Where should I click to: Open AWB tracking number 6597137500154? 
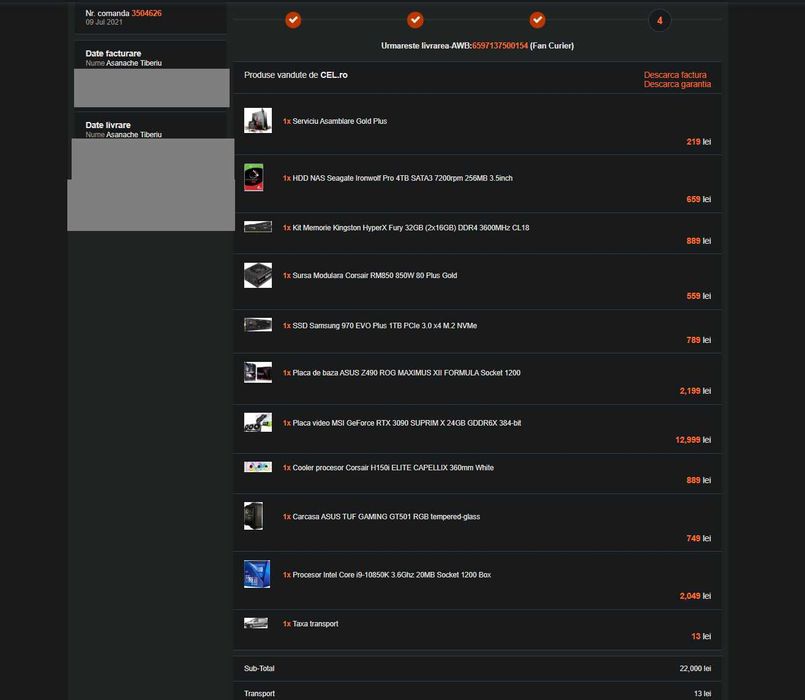point(500,46)
